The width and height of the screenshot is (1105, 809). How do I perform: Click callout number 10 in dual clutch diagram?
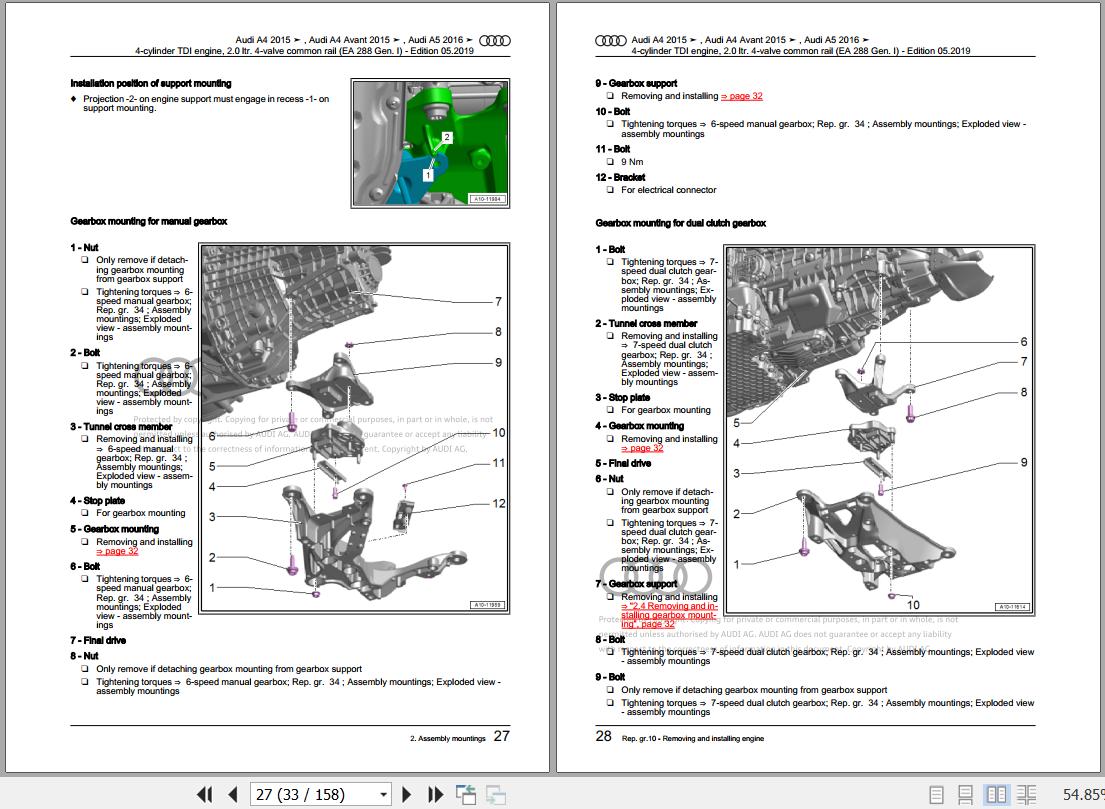913,605
